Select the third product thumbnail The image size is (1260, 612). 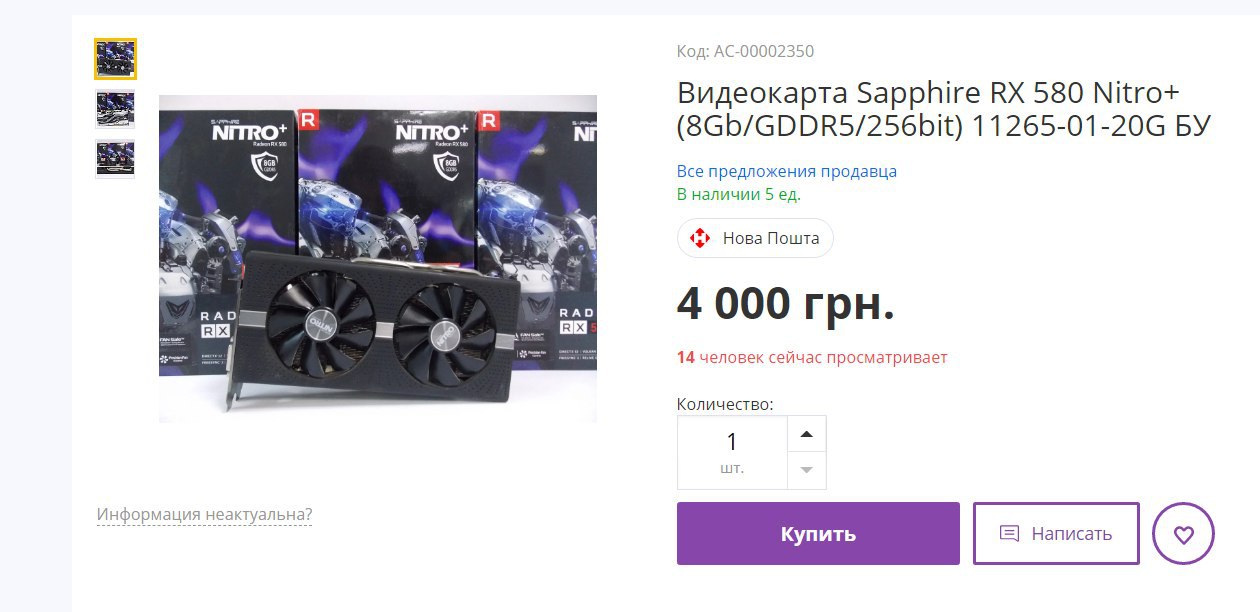(115, 159)
